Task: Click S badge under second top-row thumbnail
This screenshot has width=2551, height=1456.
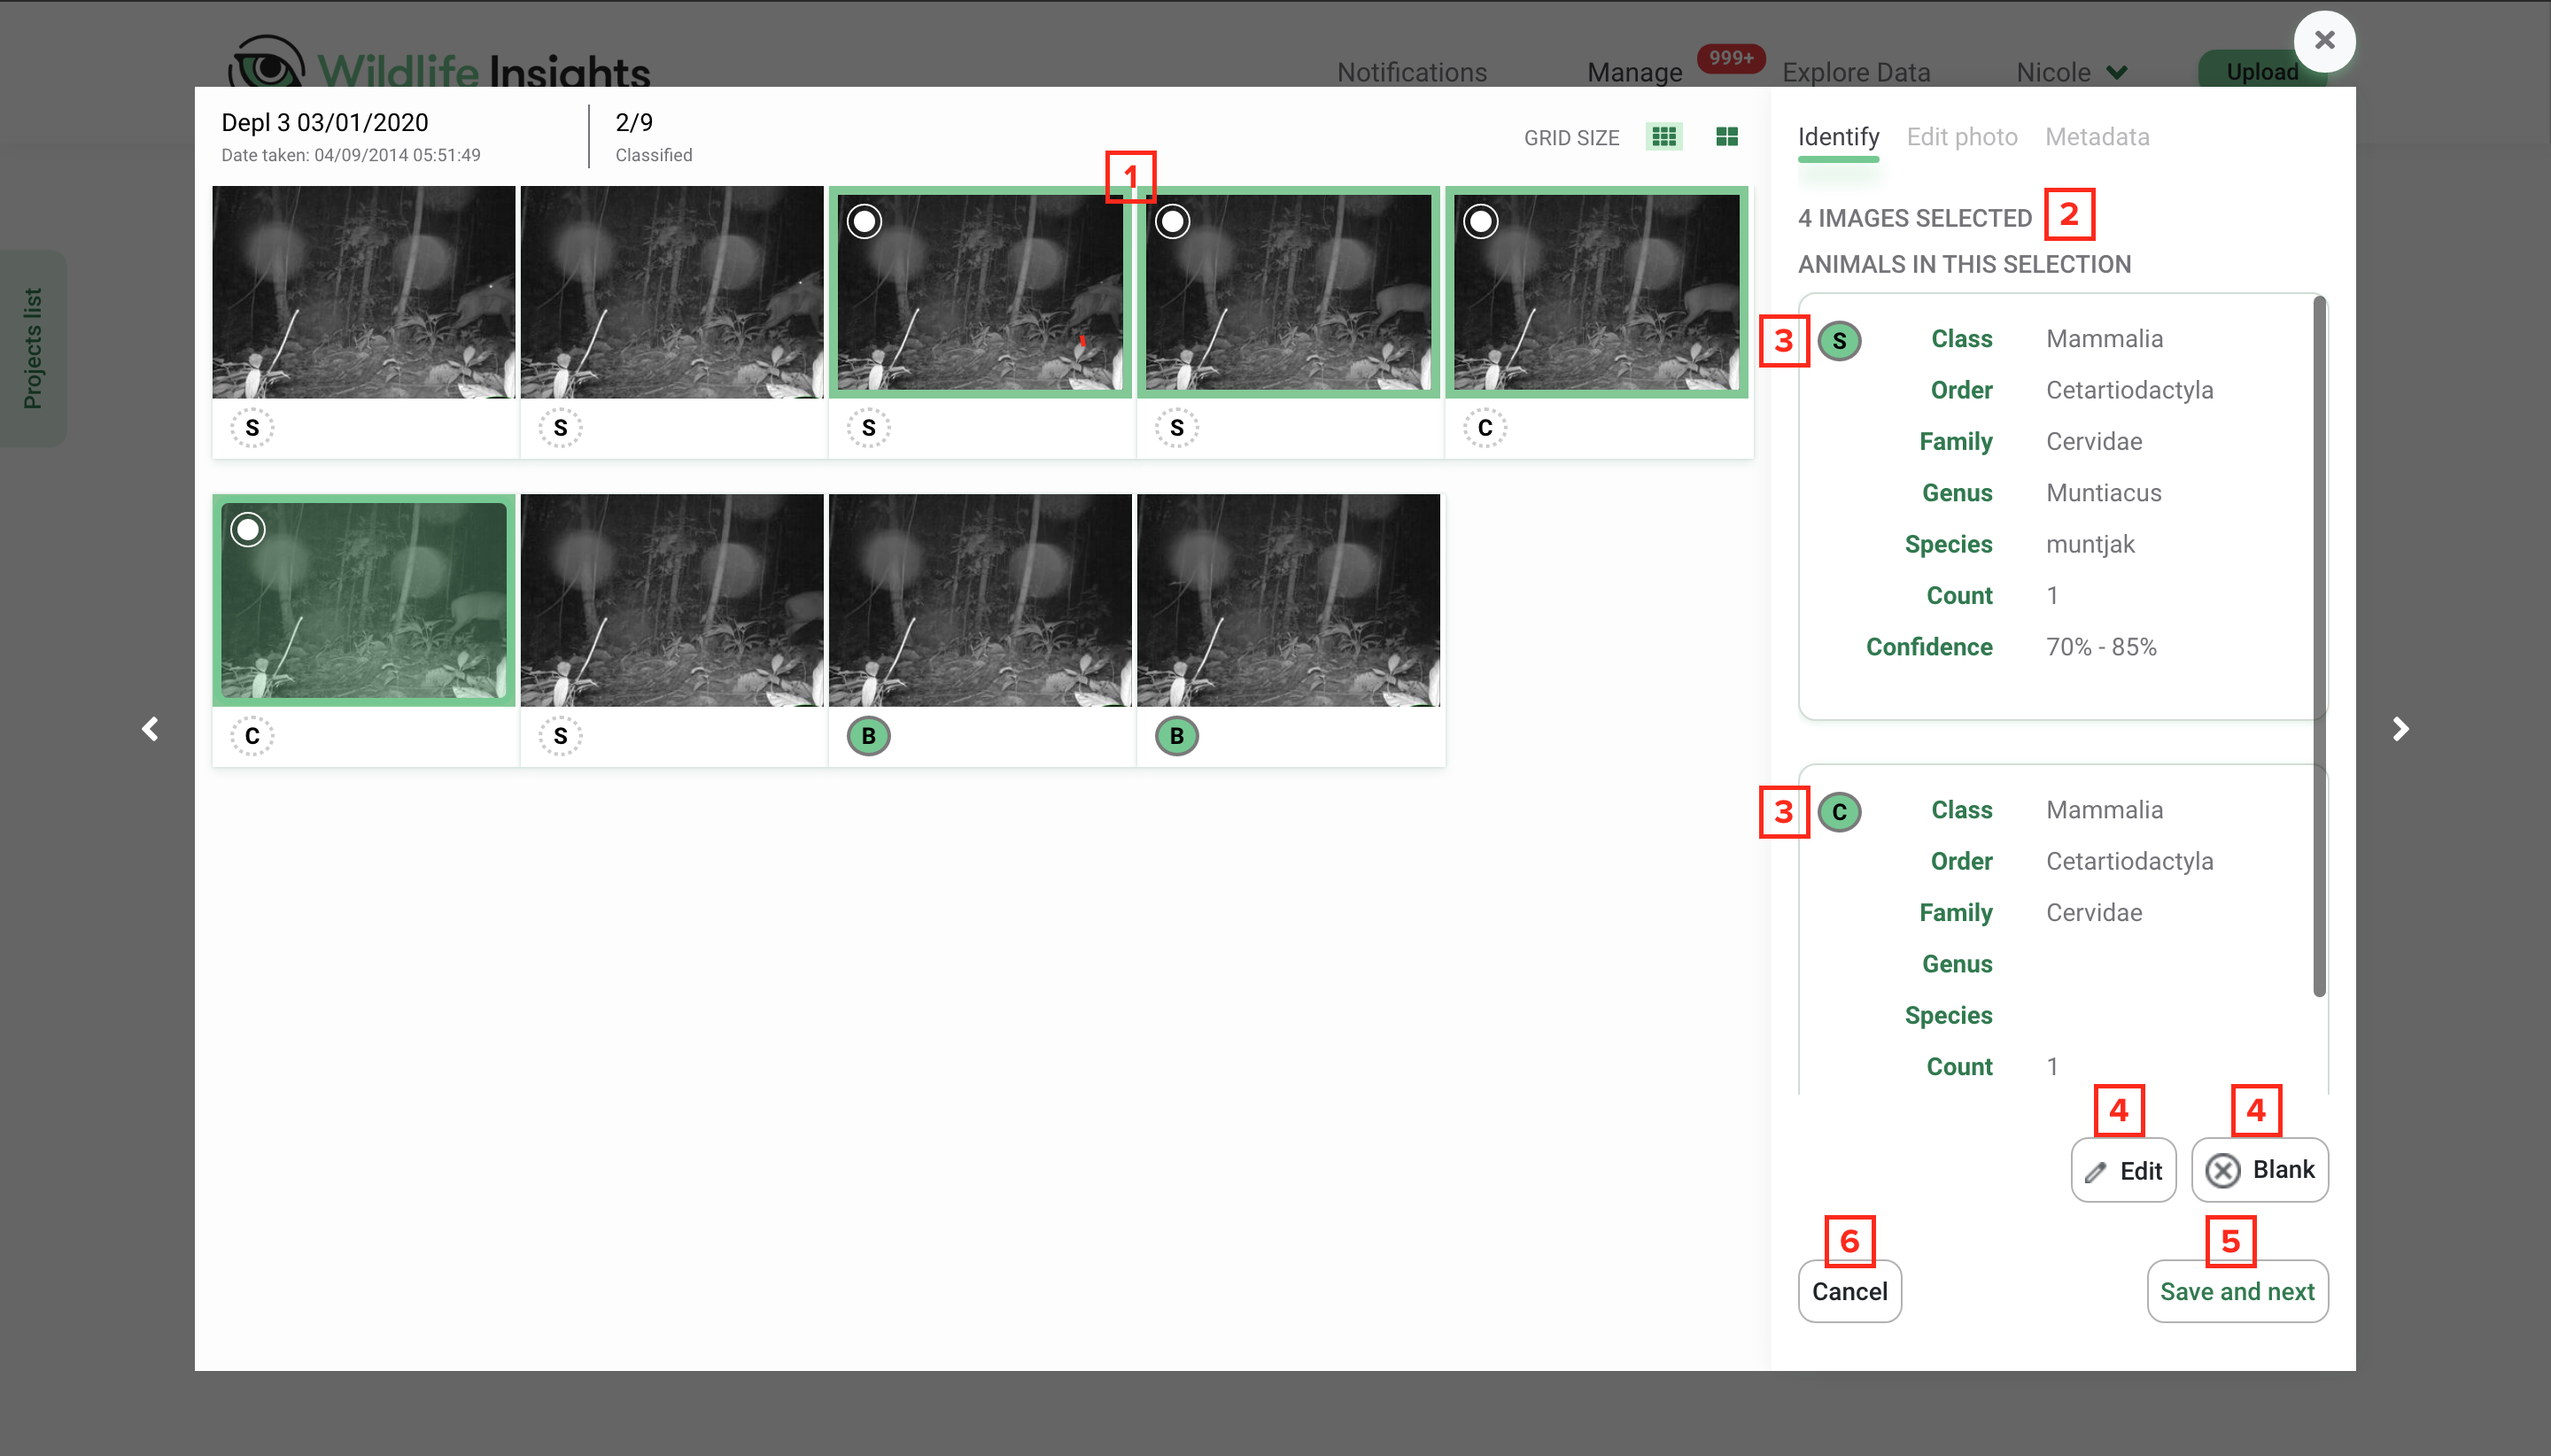Action: pyautogui.click(x=560, y=428)
